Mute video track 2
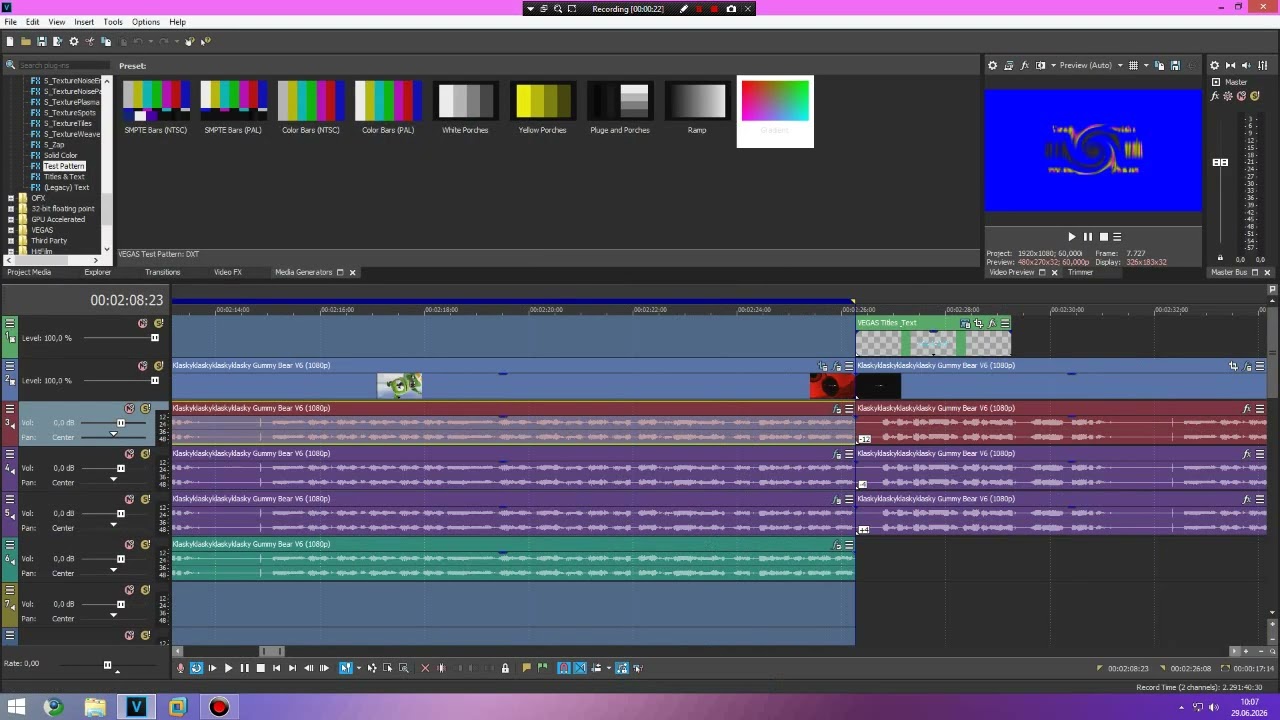Image resolution: width=1280 pixels, height=720 pixels. [142, 366]
